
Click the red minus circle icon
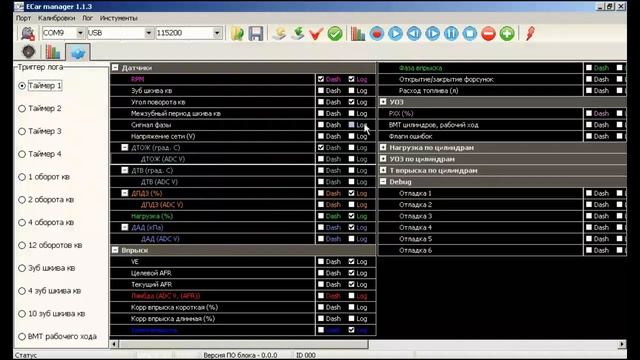click(x=489, y=33)
